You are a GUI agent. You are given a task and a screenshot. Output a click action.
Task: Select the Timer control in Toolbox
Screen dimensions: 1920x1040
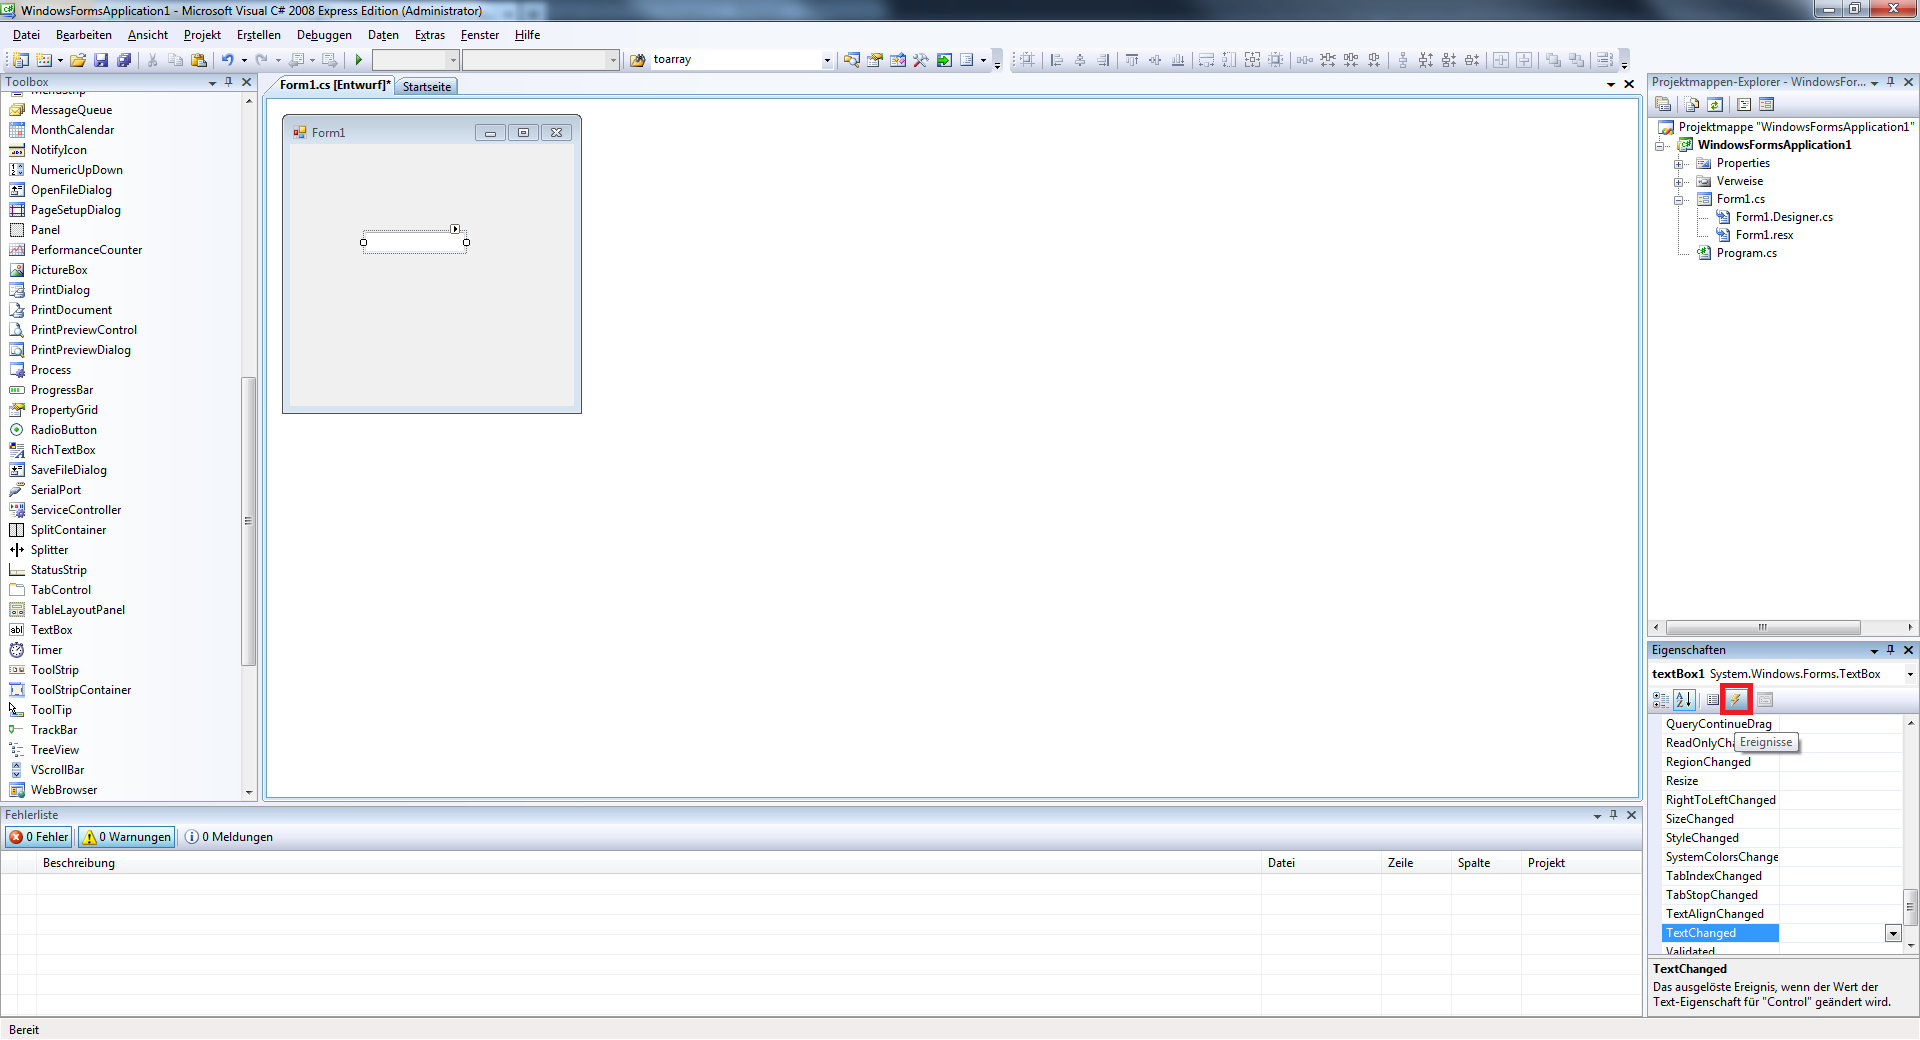point(46,650)
